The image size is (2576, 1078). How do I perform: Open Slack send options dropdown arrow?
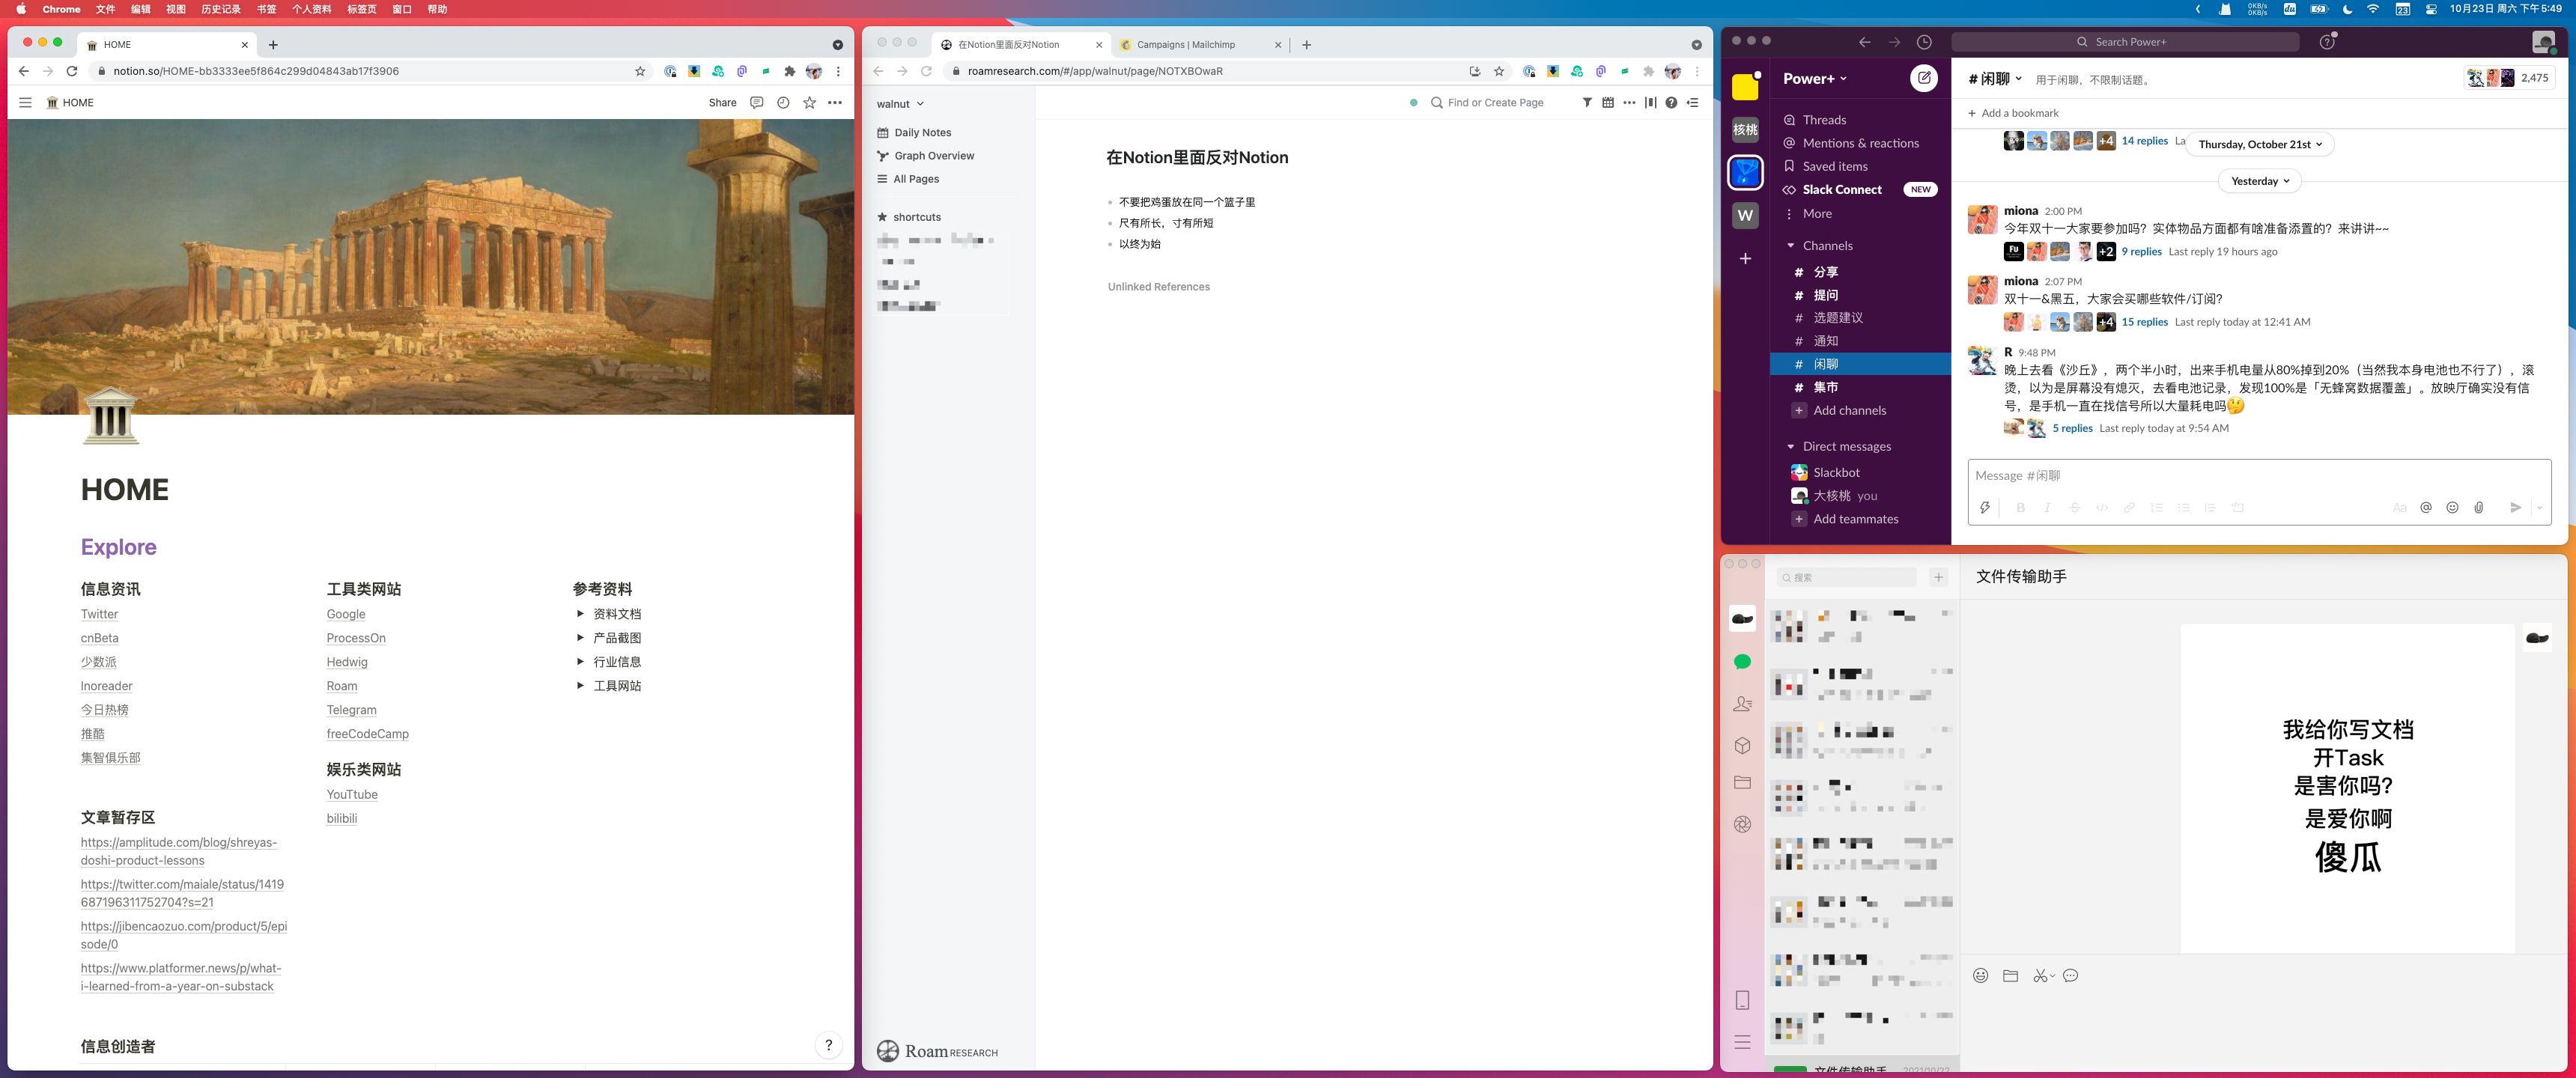[x=2539, y=507]
